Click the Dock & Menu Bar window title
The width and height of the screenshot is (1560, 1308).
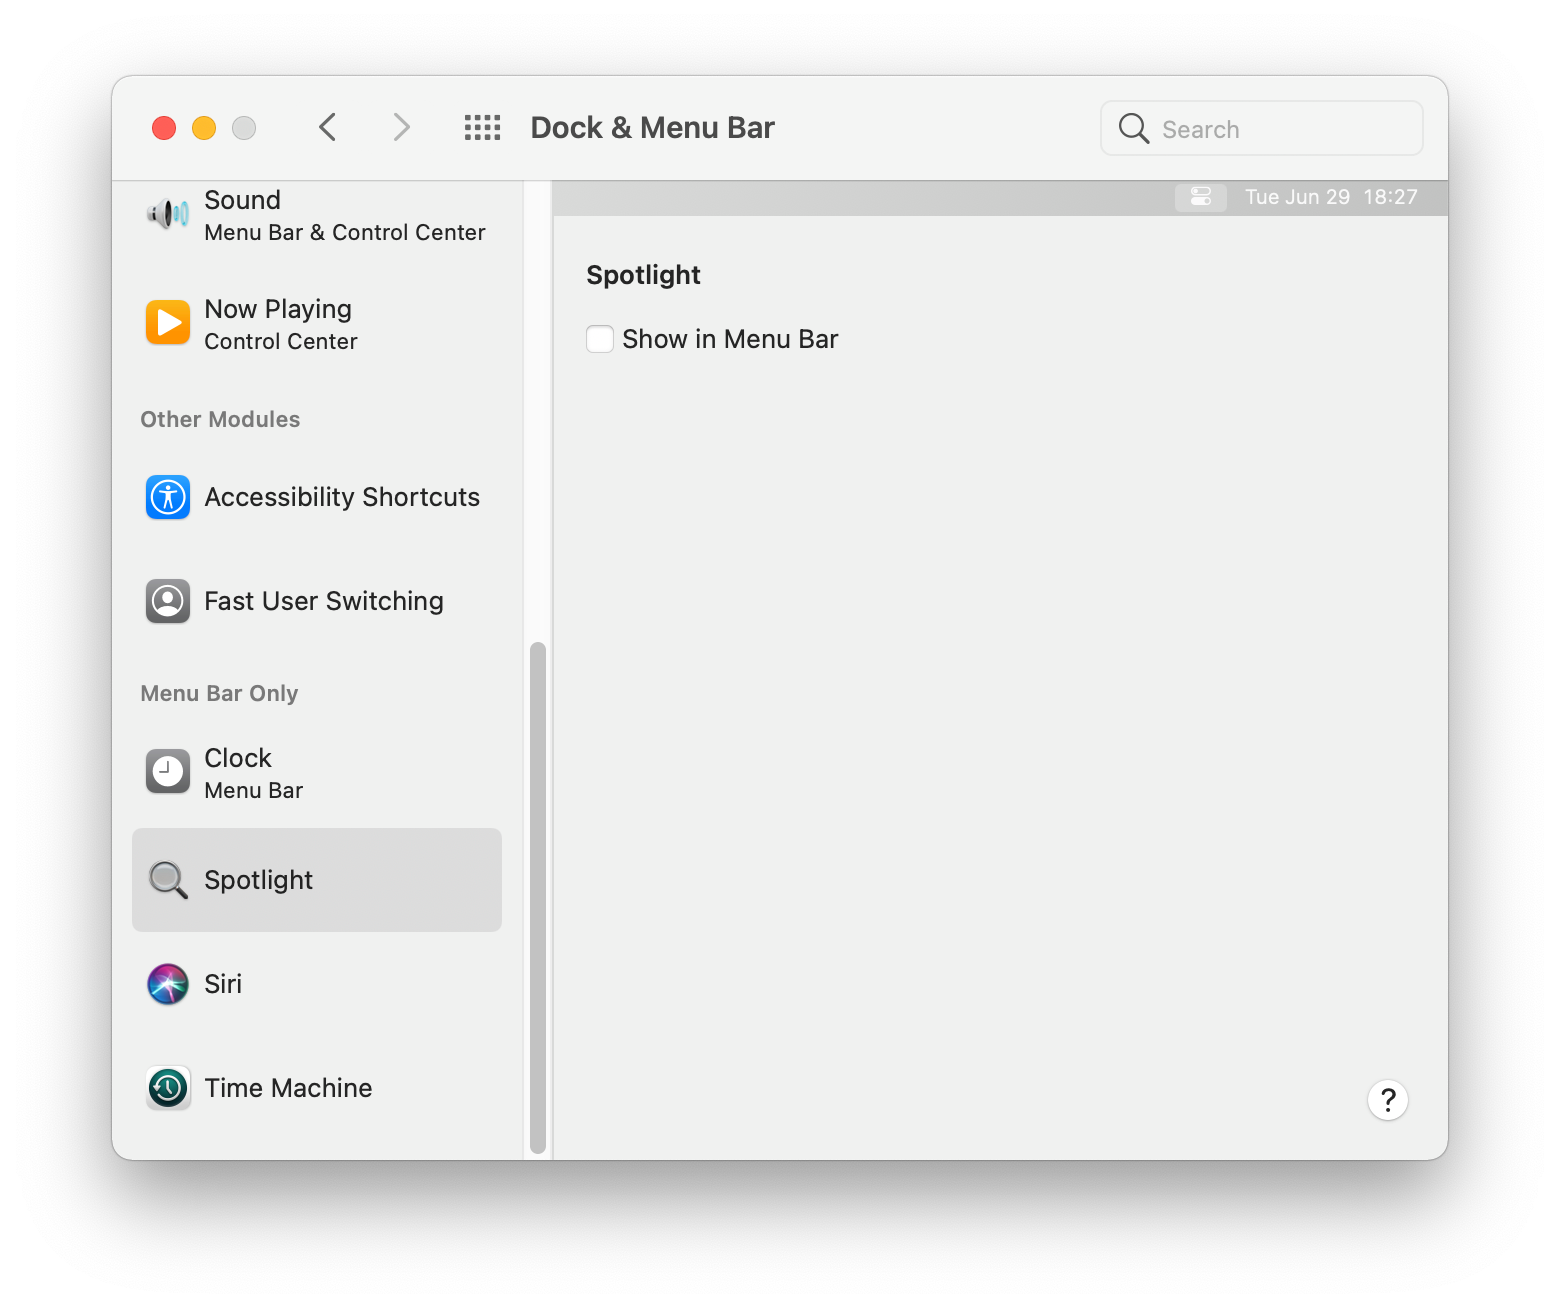[x=652, y=128]
